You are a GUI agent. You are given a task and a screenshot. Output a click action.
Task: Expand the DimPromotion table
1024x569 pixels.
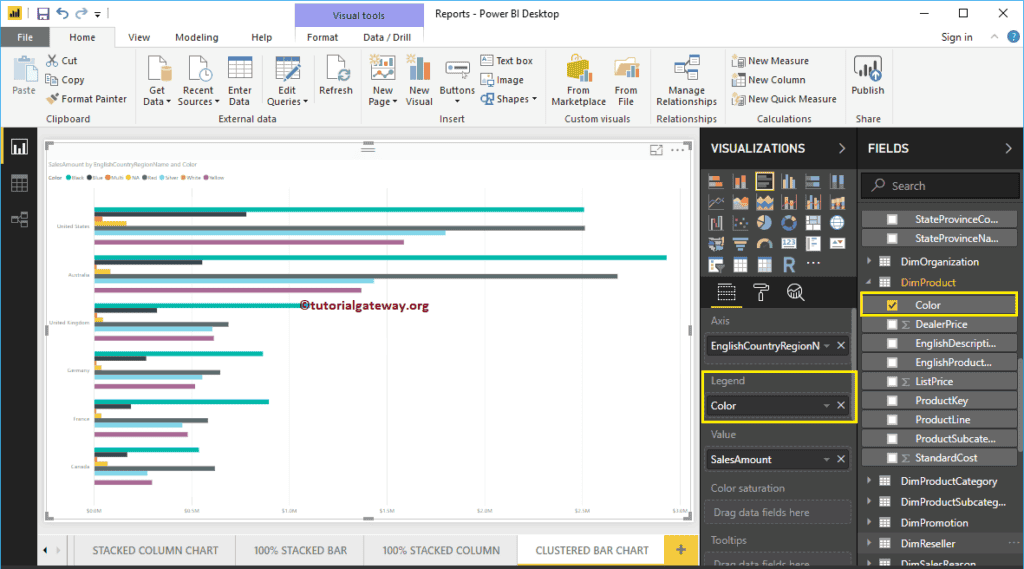869,523
